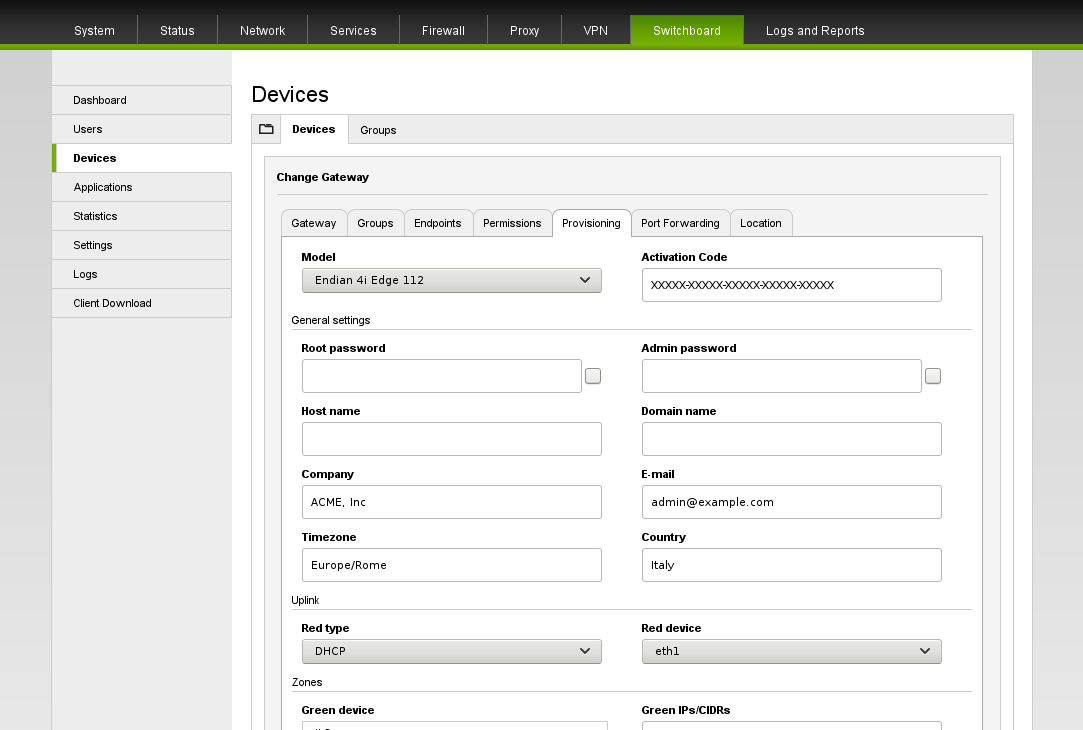
Task: Select the Endpoints tab
Action: pyautogui.click(x=438, y=223)
